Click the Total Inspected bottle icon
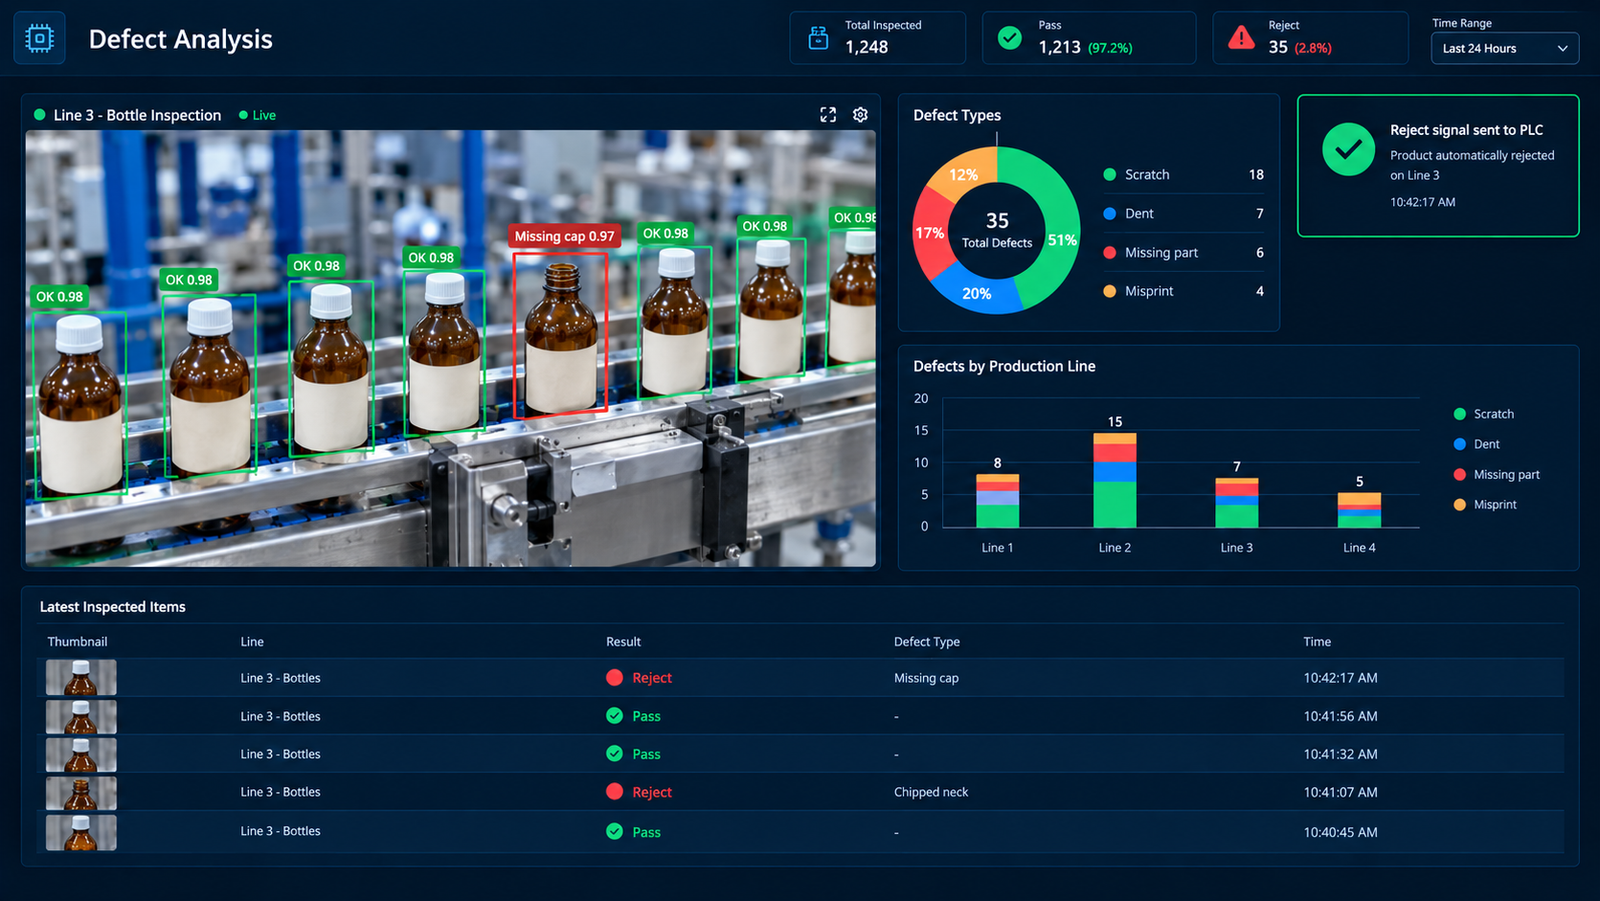This screenshot has width=1600, height=901. click(x=818, y=38)
